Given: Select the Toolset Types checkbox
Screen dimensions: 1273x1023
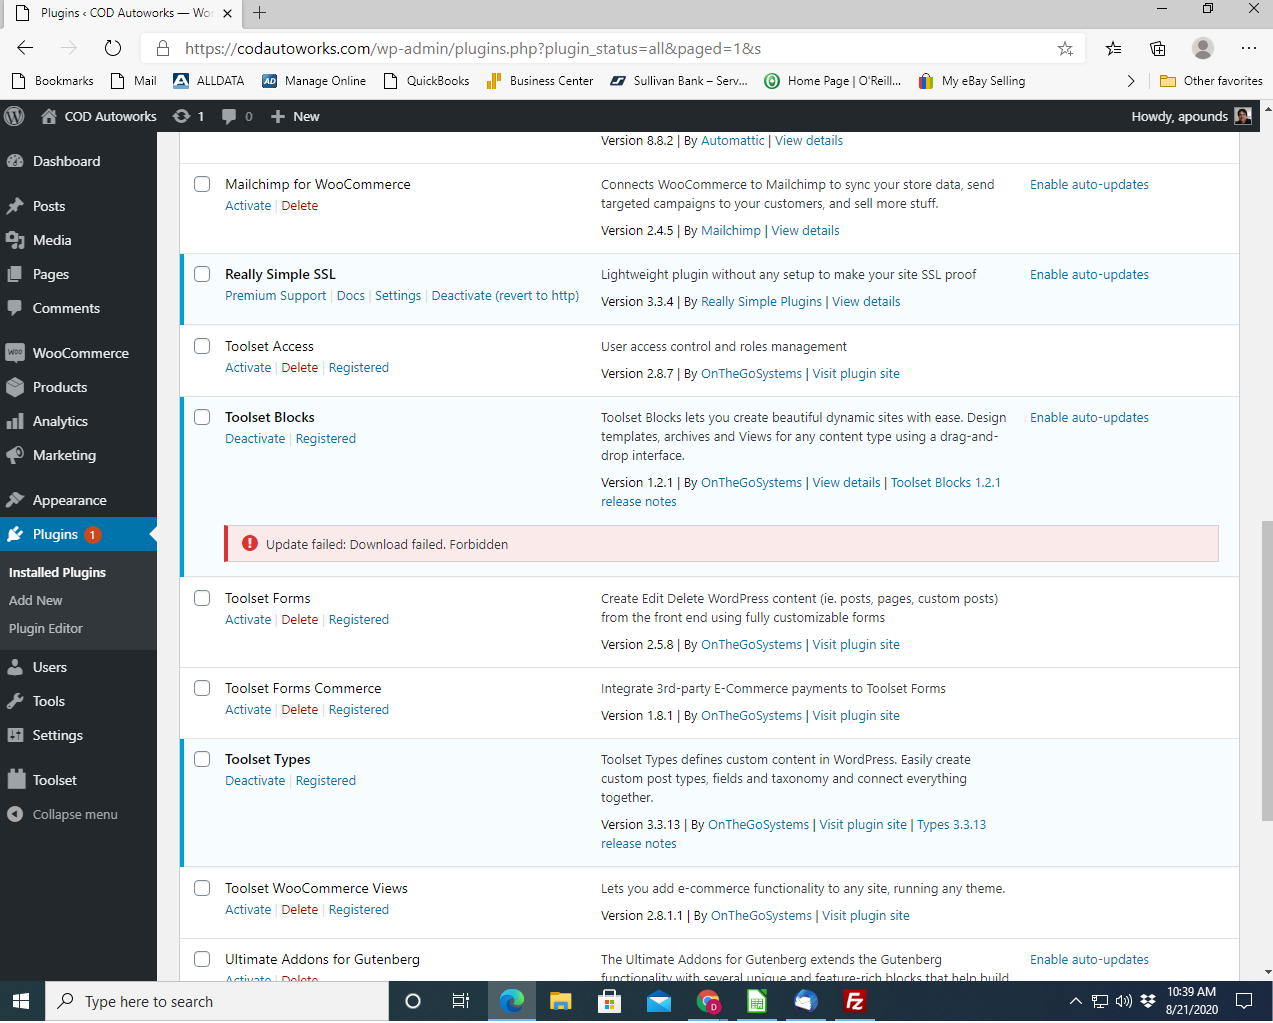Looking at the screenshot, I should pyautogui.click(x=202, y=759).
